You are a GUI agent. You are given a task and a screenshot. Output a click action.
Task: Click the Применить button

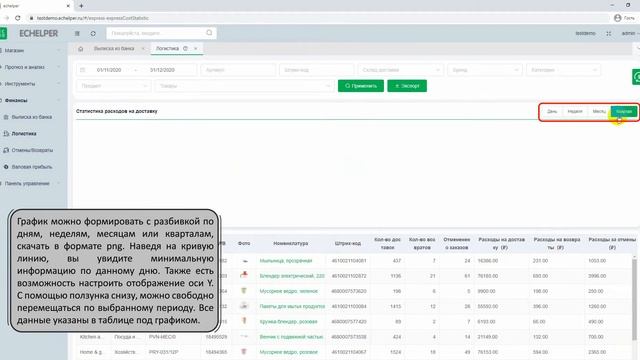[x=361, y=86]
